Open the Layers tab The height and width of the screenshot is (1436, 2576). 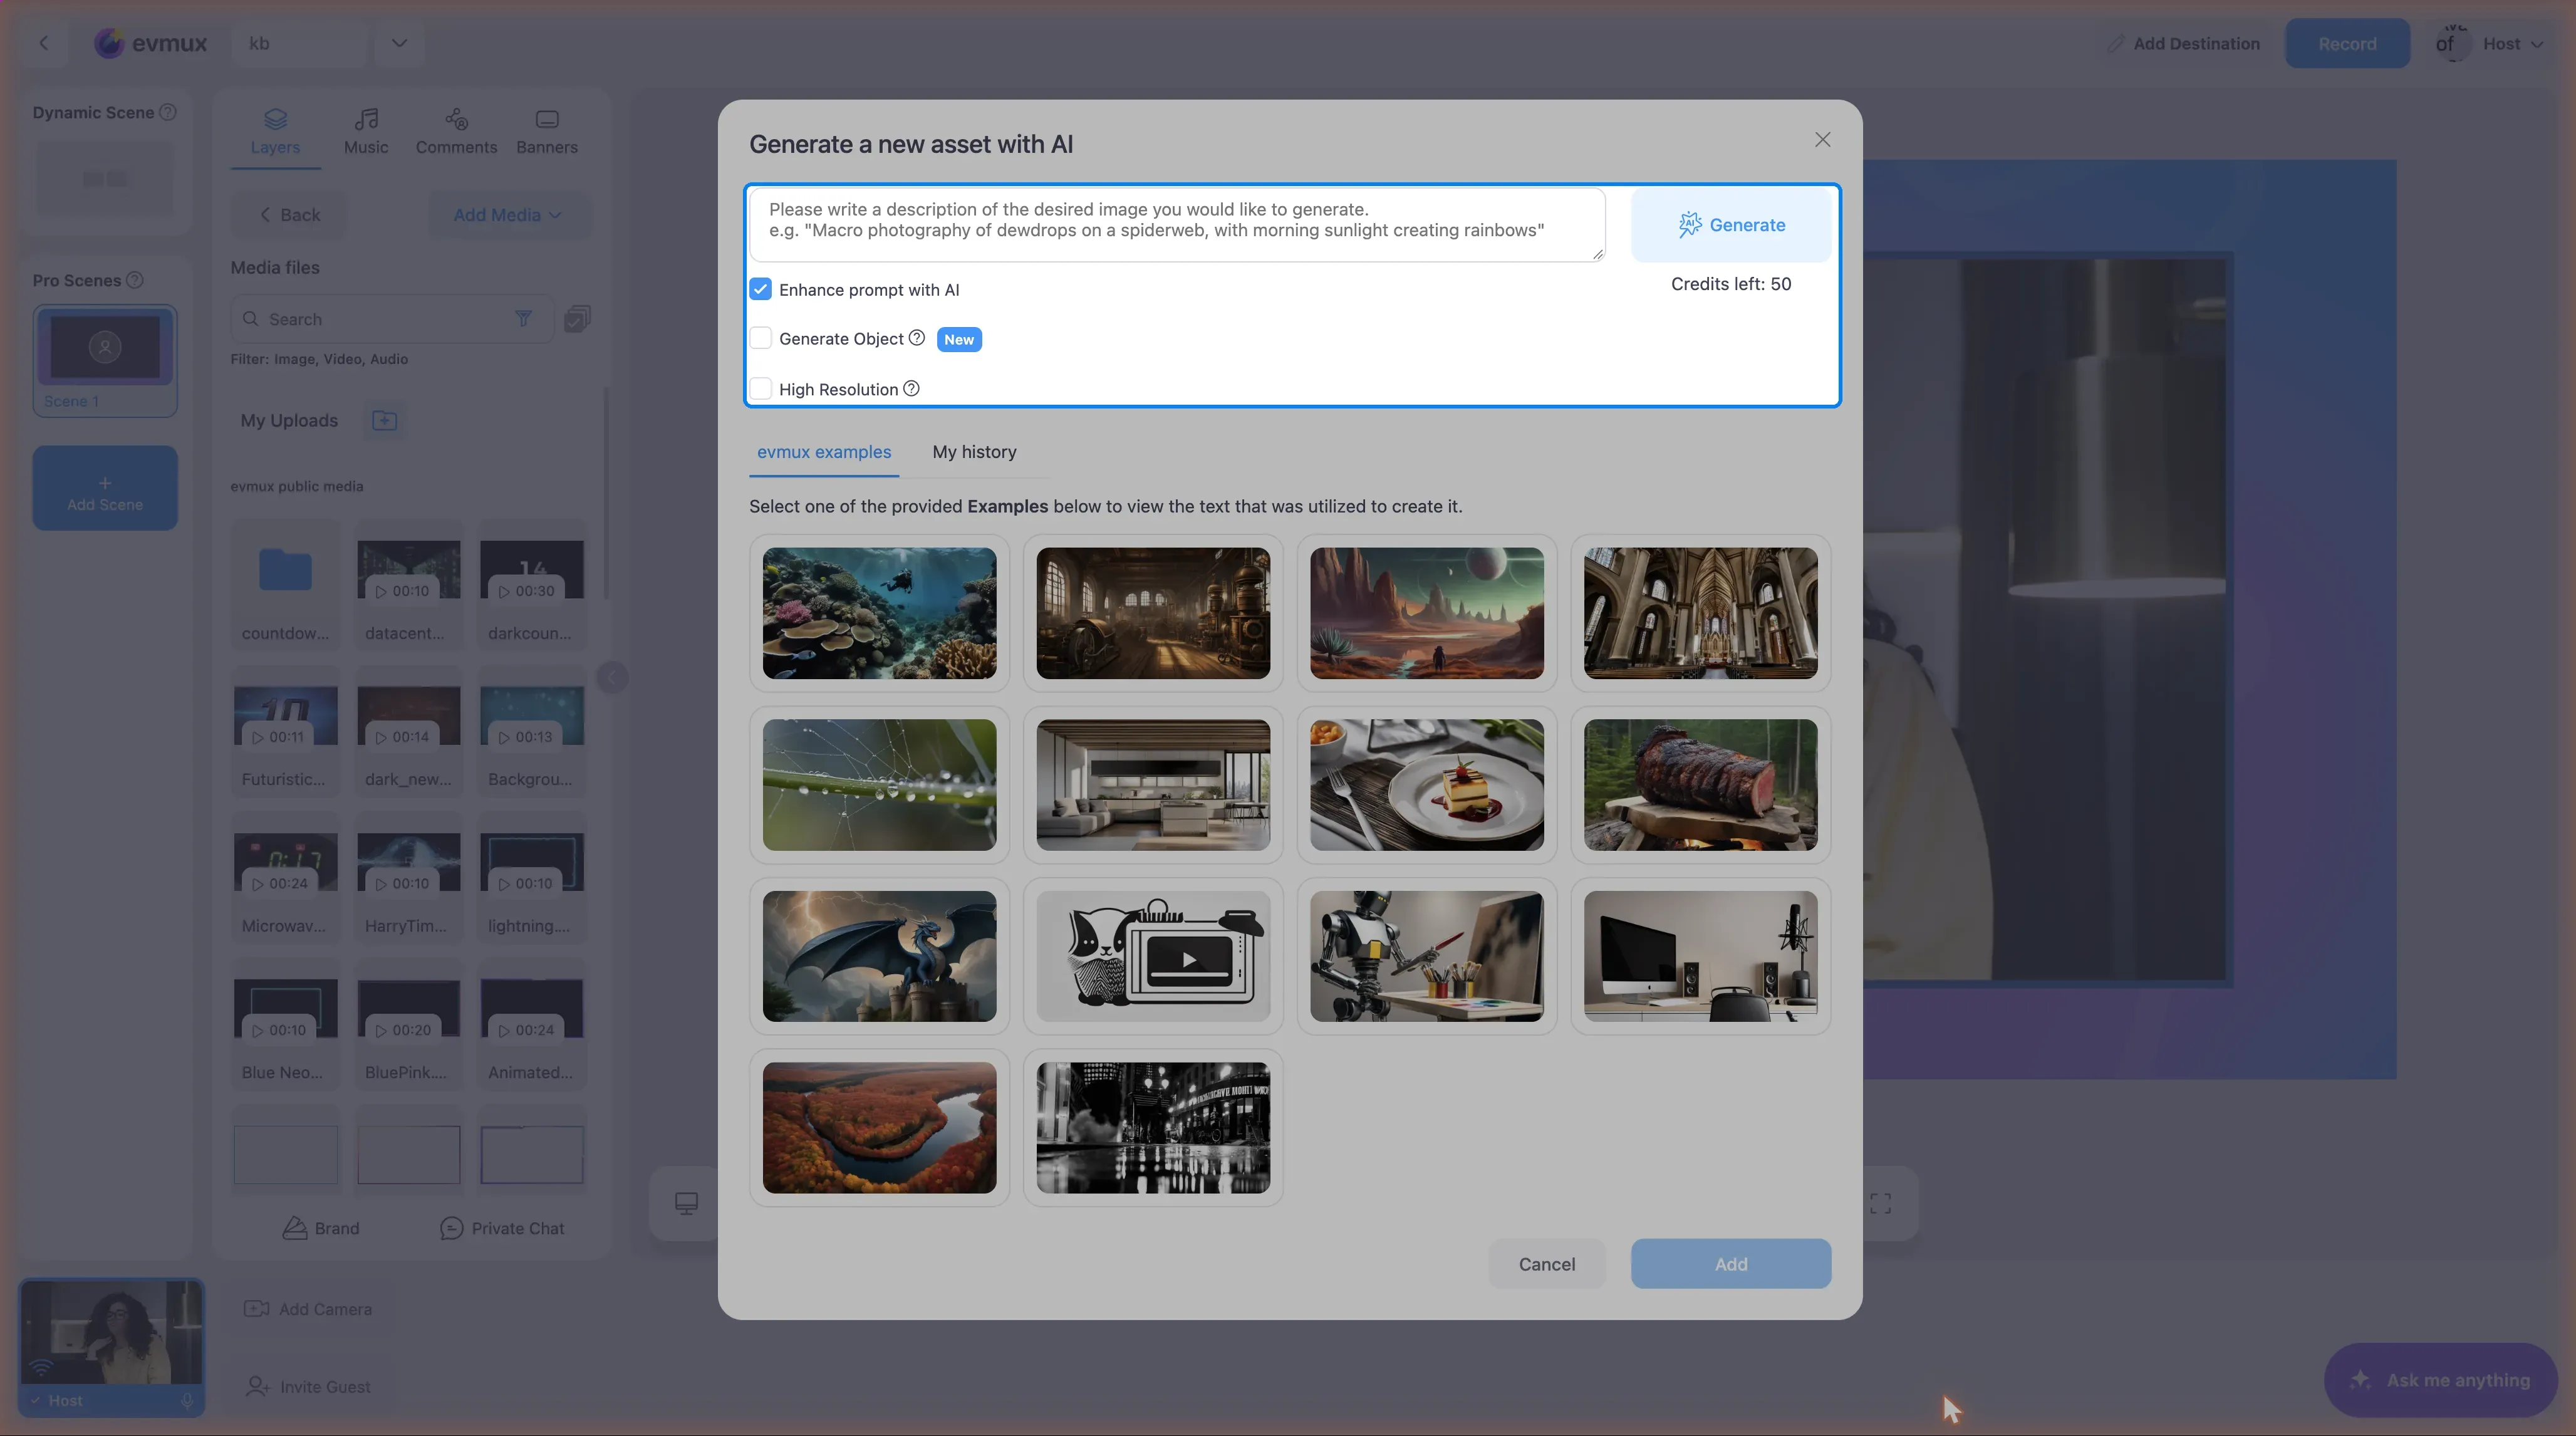click(275, 132)
